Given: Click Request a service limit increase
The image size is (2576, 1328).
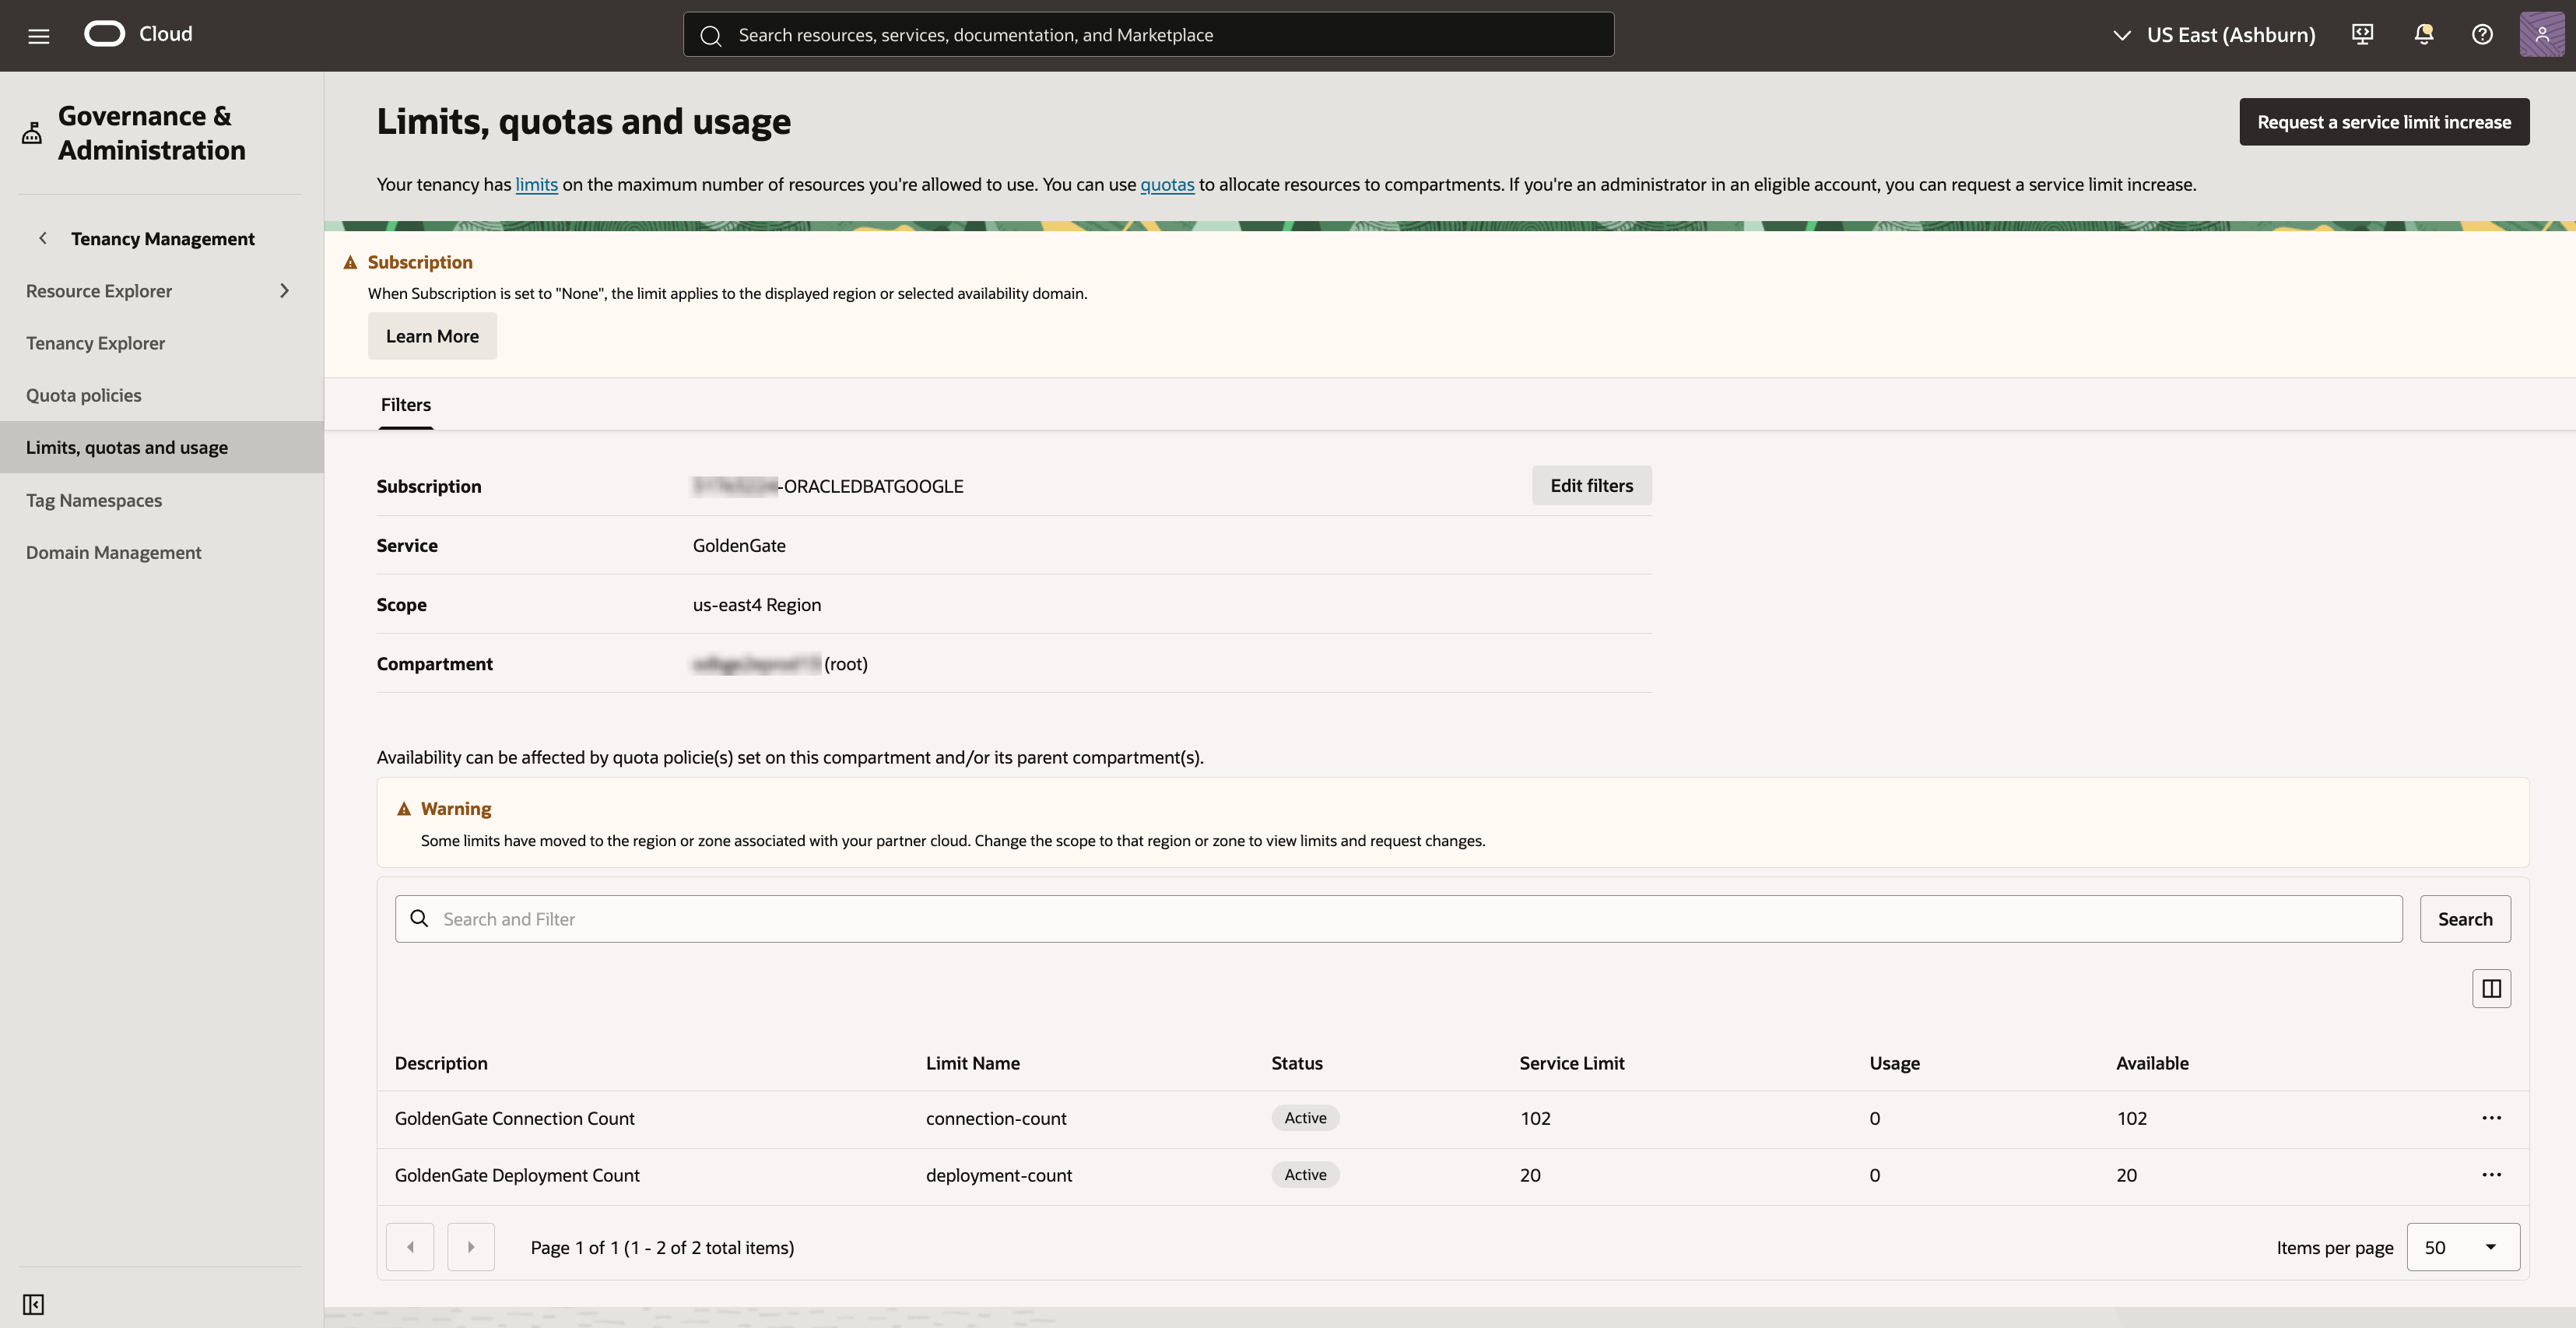Looking at the screenshot, I should pyautogui.click(x=2384, y=122).
